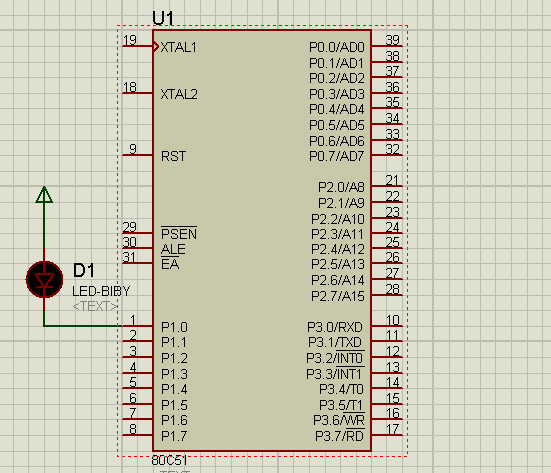The height and width of the screenshot is (473, 551).
Task: Click the P2.7/A15 pin label
Action: (x=338, y=296)
